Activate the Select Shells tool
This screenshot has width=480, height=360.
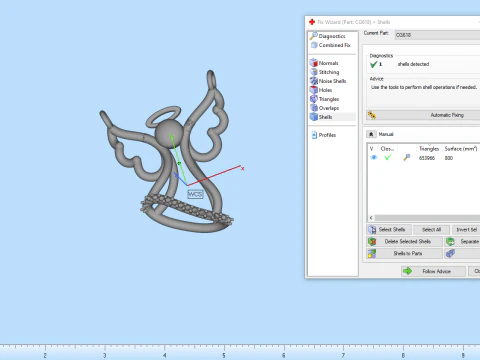389,230
